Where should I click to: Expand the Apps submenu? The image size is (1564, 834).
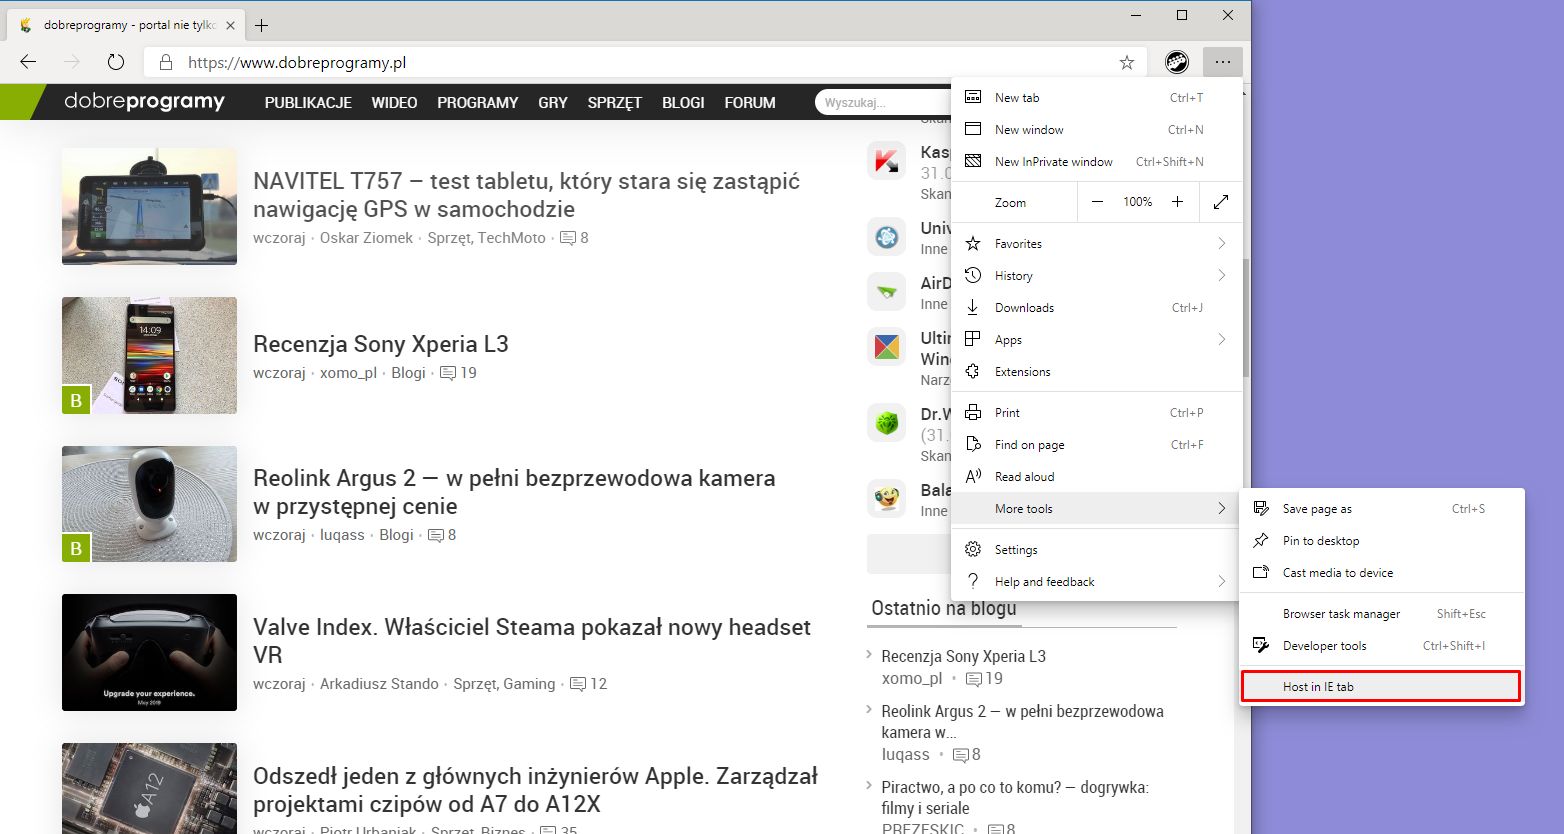1007,339
